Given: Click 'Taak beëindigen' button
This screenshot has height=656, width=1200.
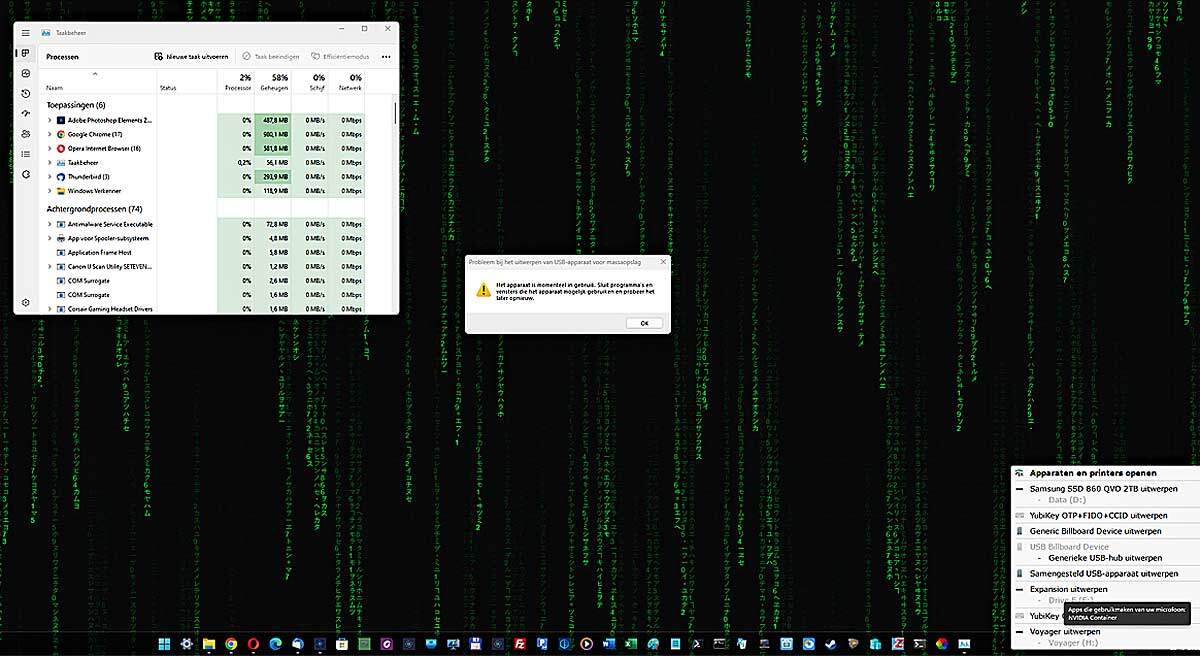Looking at the screenshot, I should pyautogui.click(x=270, y=57).
